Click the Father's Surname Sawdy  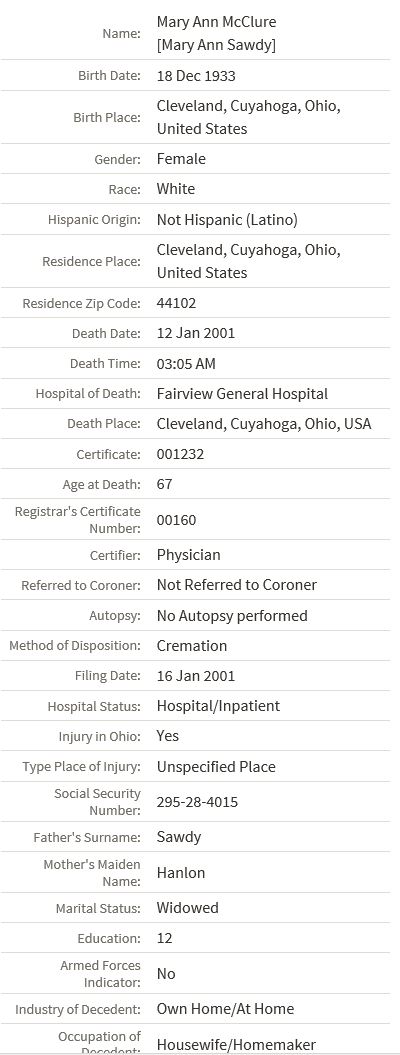[179, 837]
